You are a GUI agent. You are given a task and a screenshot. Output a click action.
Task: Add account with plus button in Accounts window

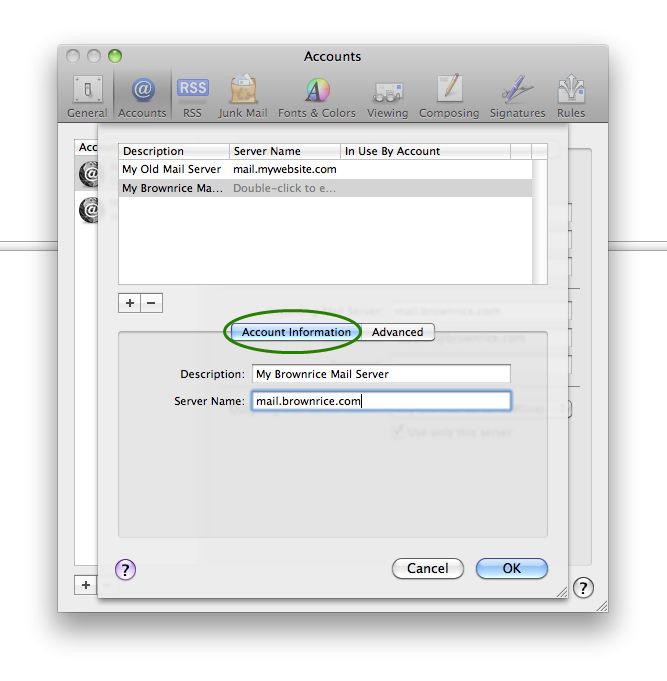pyautogui.click(x=86, y=585)
